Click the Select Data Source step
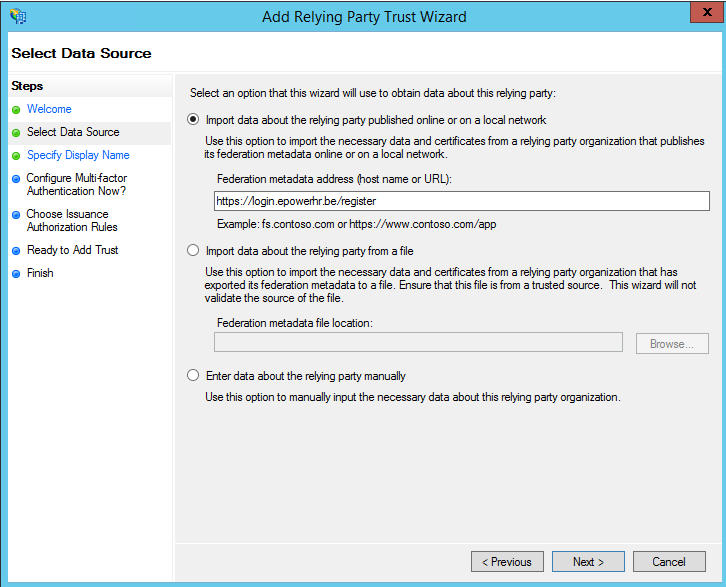 point(73,132)
